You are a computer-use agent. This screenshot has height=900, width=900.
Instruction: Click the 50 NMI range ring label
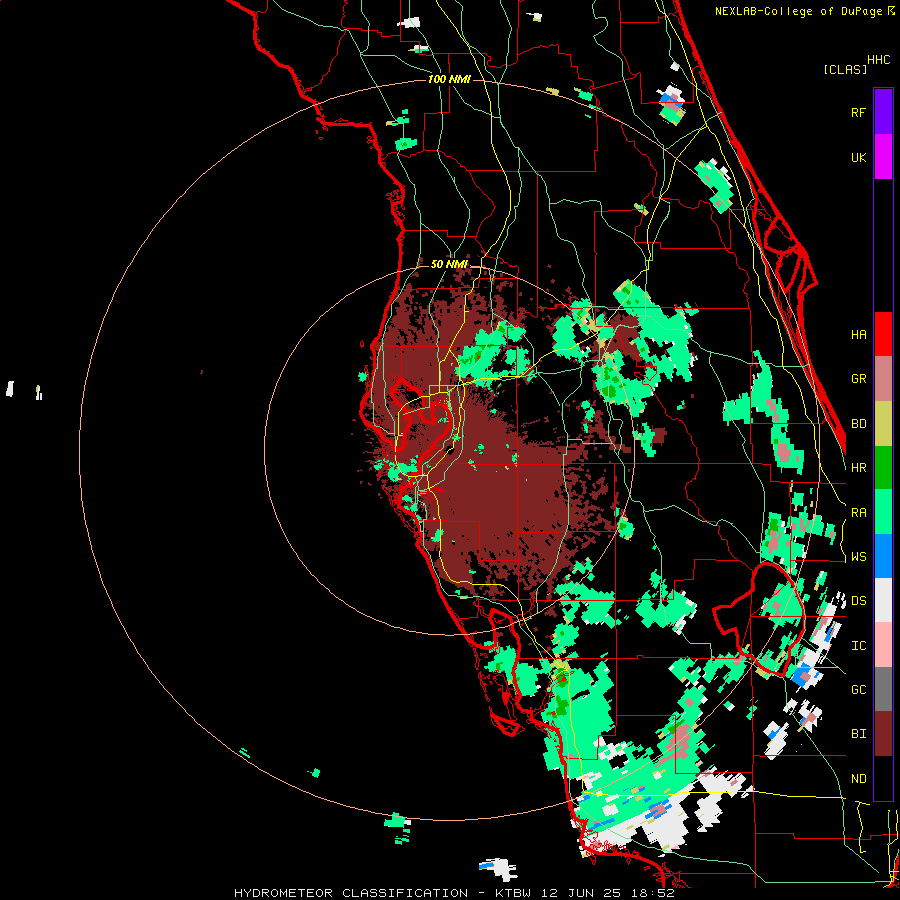coord(449,264)
